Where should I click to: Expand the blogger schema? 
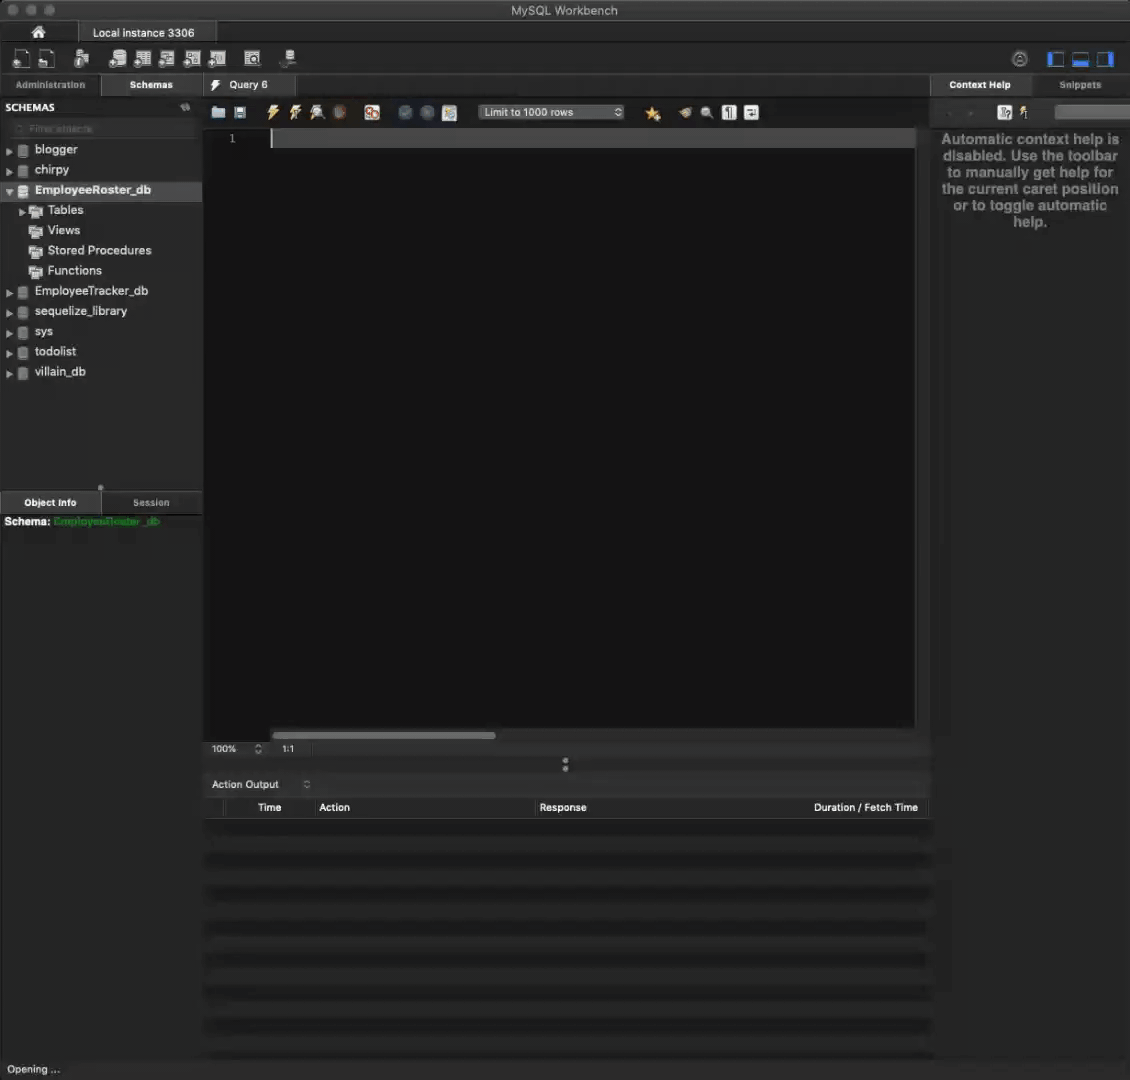click(9, 151)
